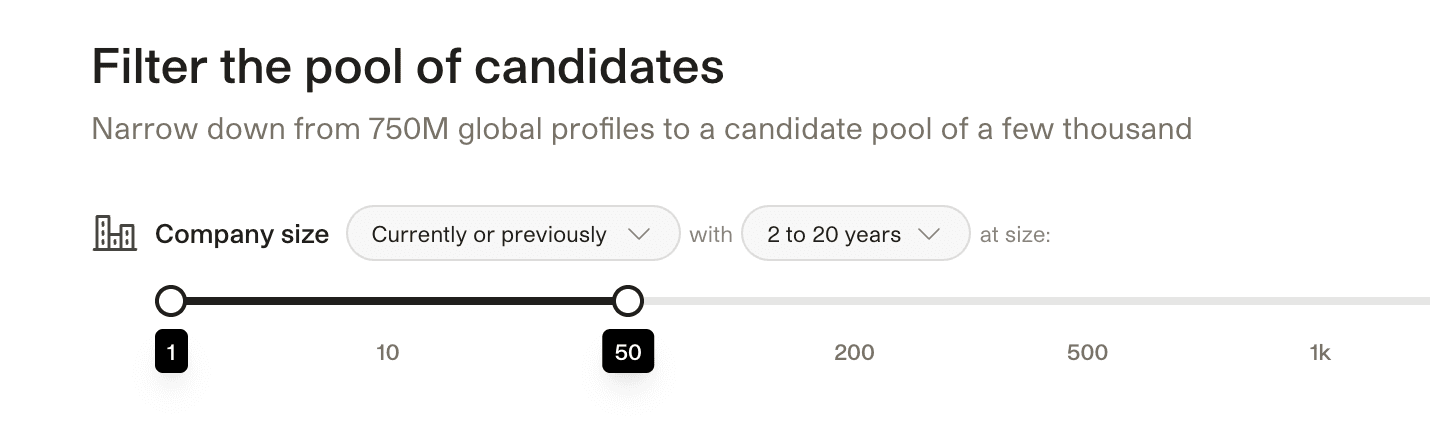
Task: Click the black '1' value badge
Action: coord(171,352)
